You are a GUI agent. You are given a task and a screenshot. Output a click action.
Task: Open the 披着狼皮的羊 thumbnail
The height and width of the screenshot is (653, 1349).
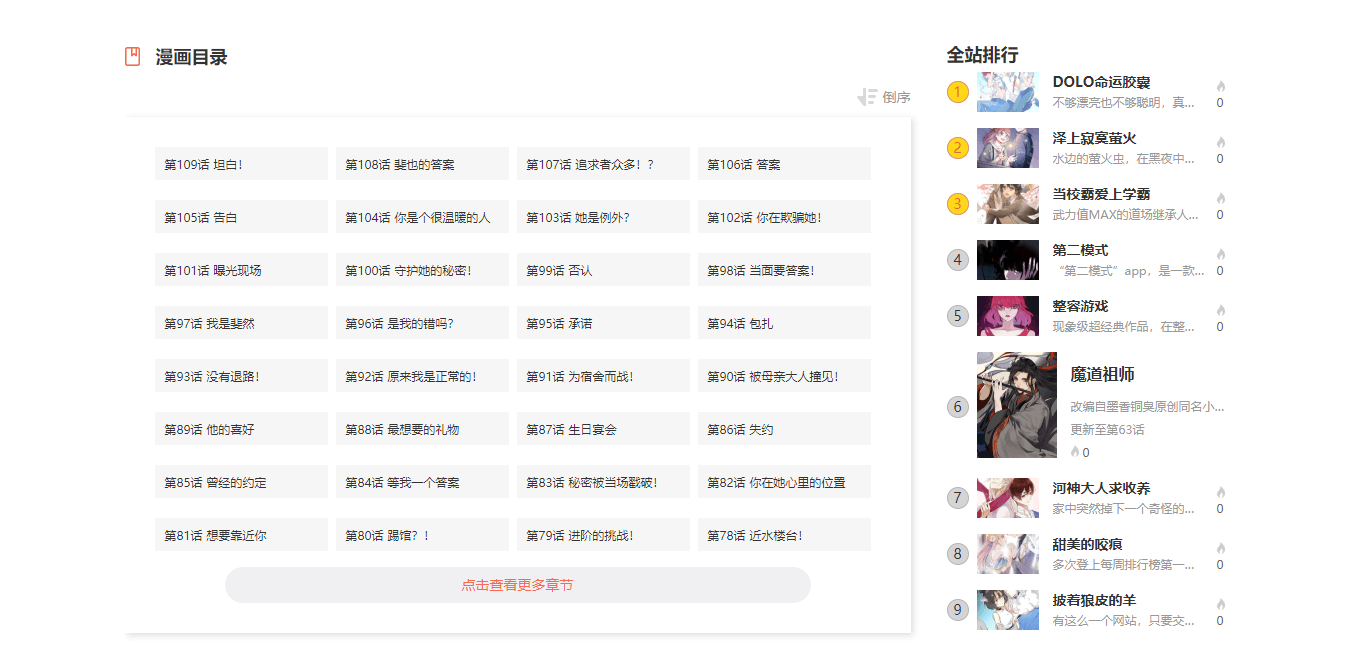tap(1008, 610)
